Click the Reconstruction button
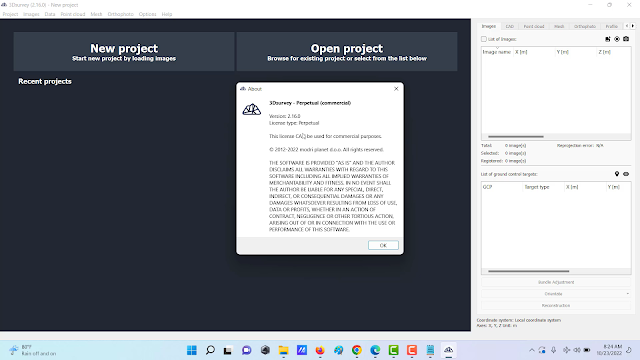The image size is (640, 360). pyautogui.click(x=556, y=305)
